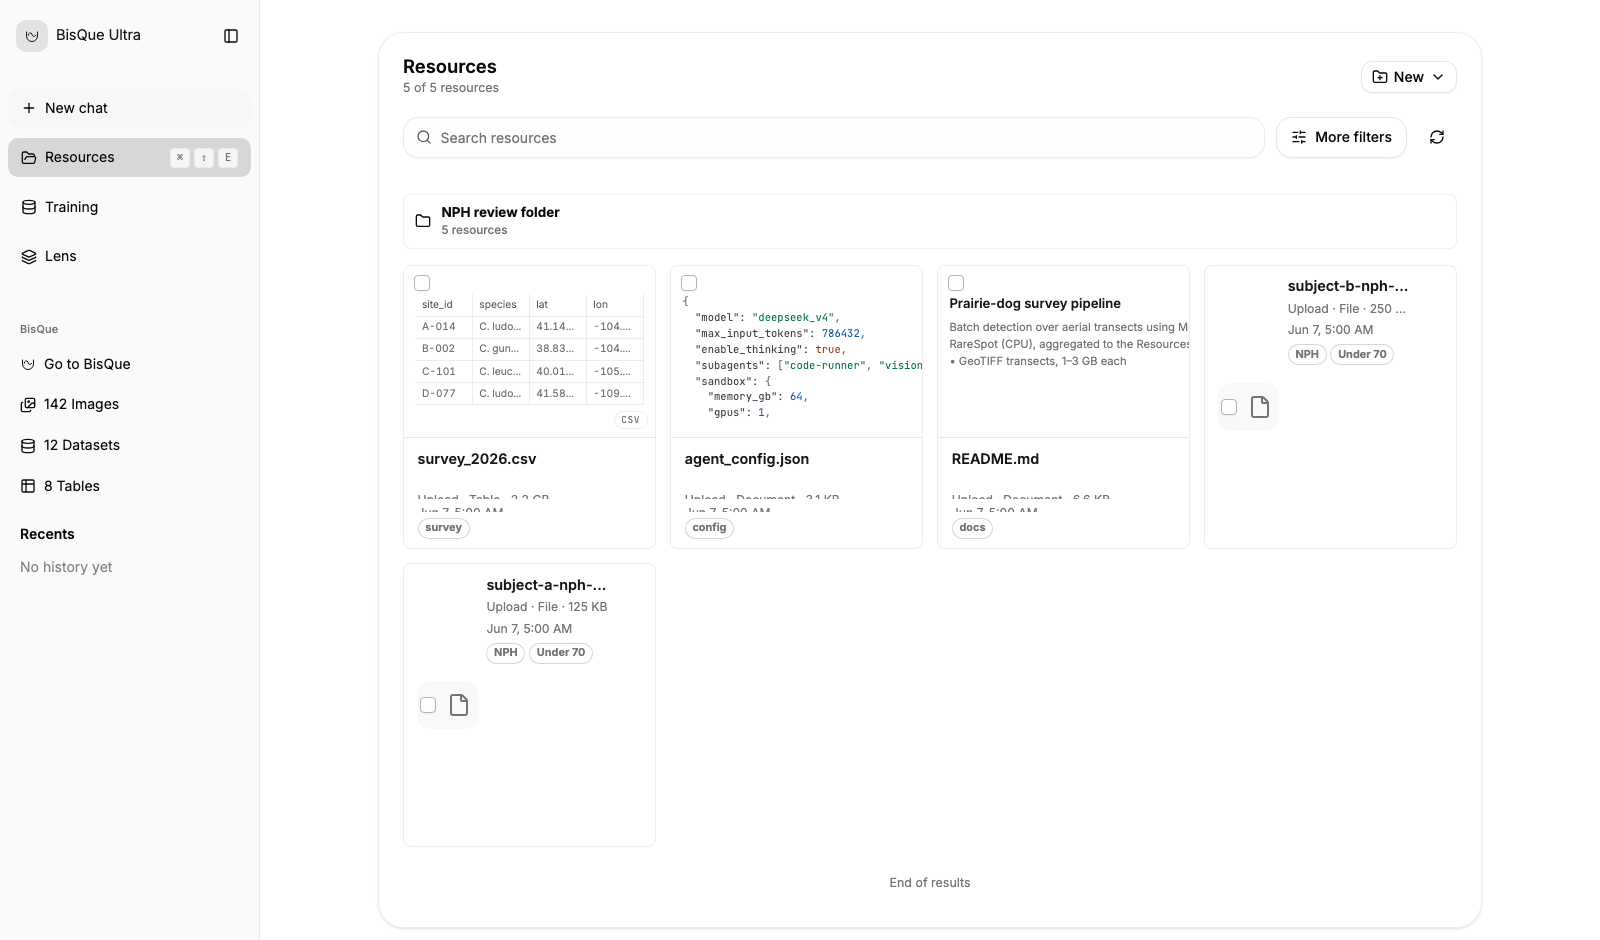Click the plus icon beside New chat
The height and width of the screenshot is (940, 1600).
[x=29, y=108]
